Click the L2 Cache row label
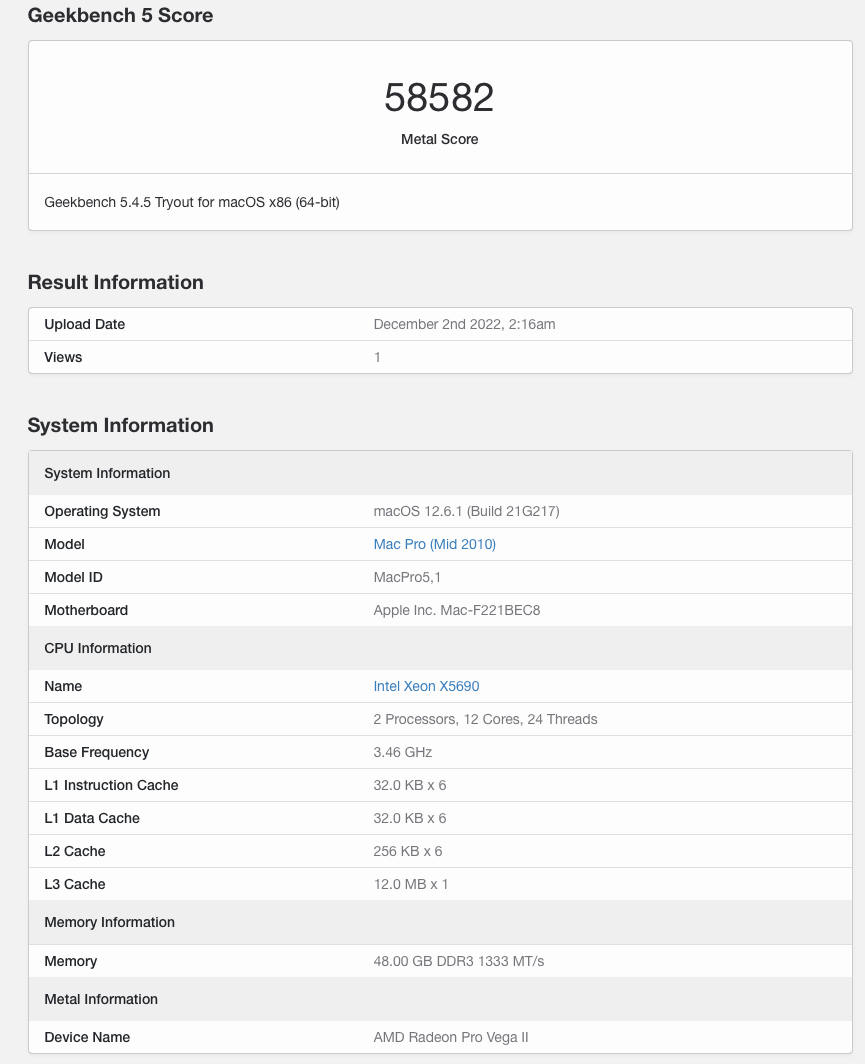This screenshot has height=1064, width=865. click(x=75, y=851)
